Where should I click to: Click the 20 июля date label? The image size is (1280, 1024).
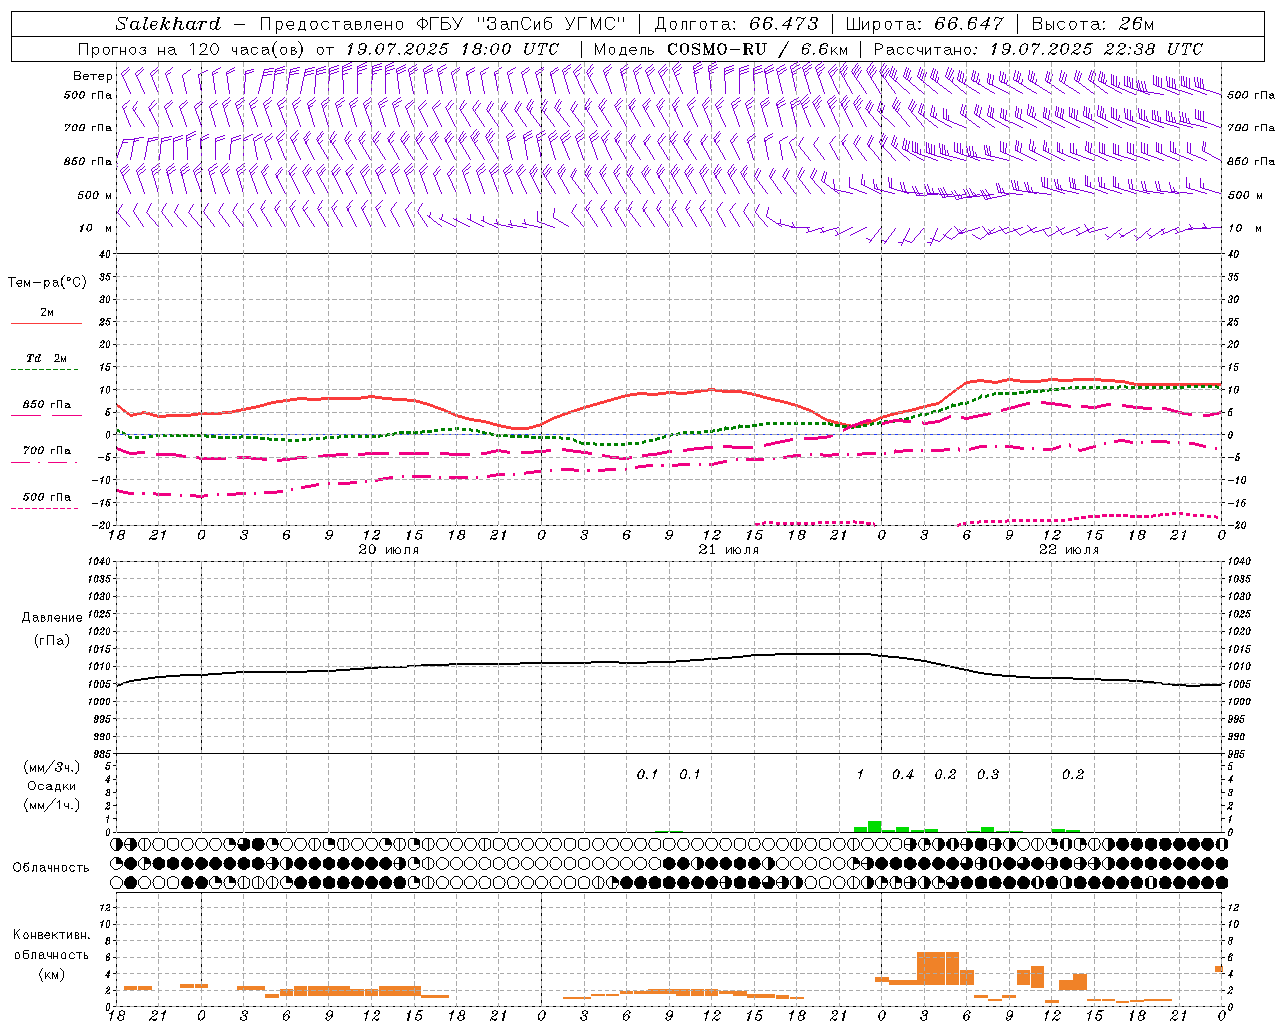(388, 550)
